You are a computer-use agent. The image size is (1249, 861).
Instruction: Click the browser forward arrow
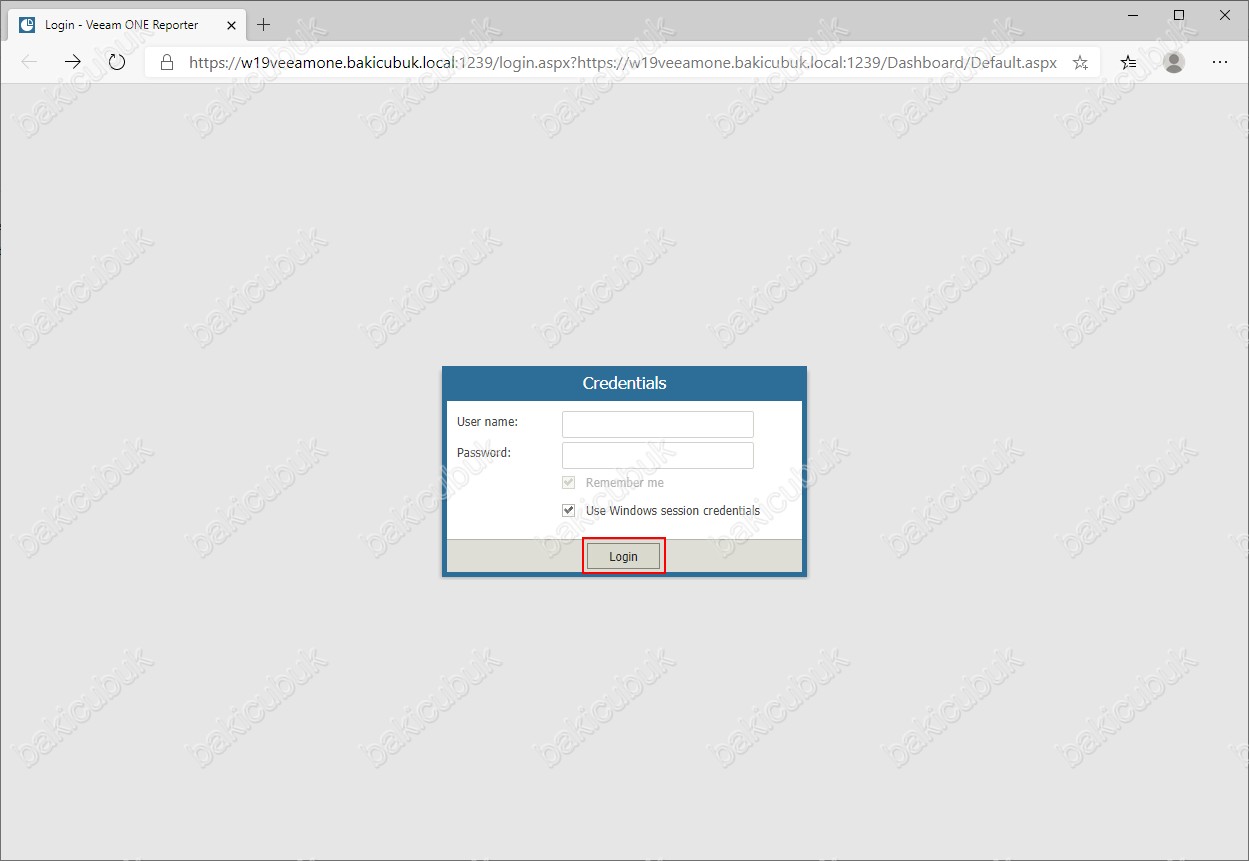pyautogui.click(x=73, y=62)
